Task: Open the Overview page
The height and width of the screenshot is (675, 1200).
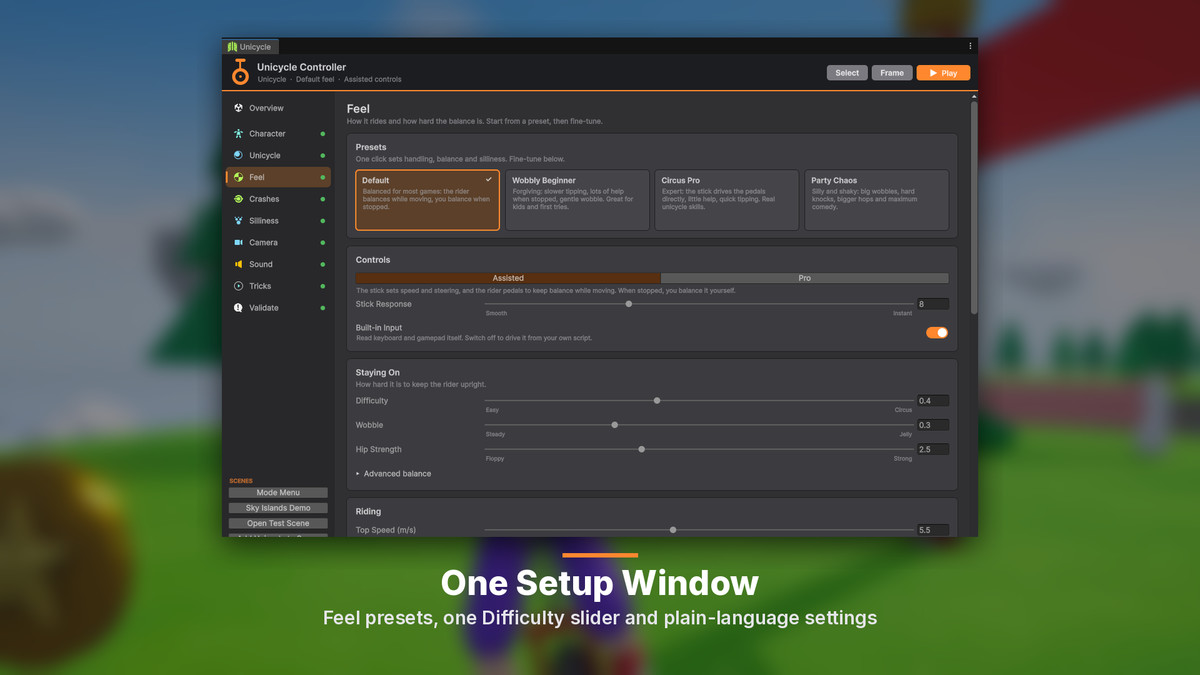Action: [277, 108]
